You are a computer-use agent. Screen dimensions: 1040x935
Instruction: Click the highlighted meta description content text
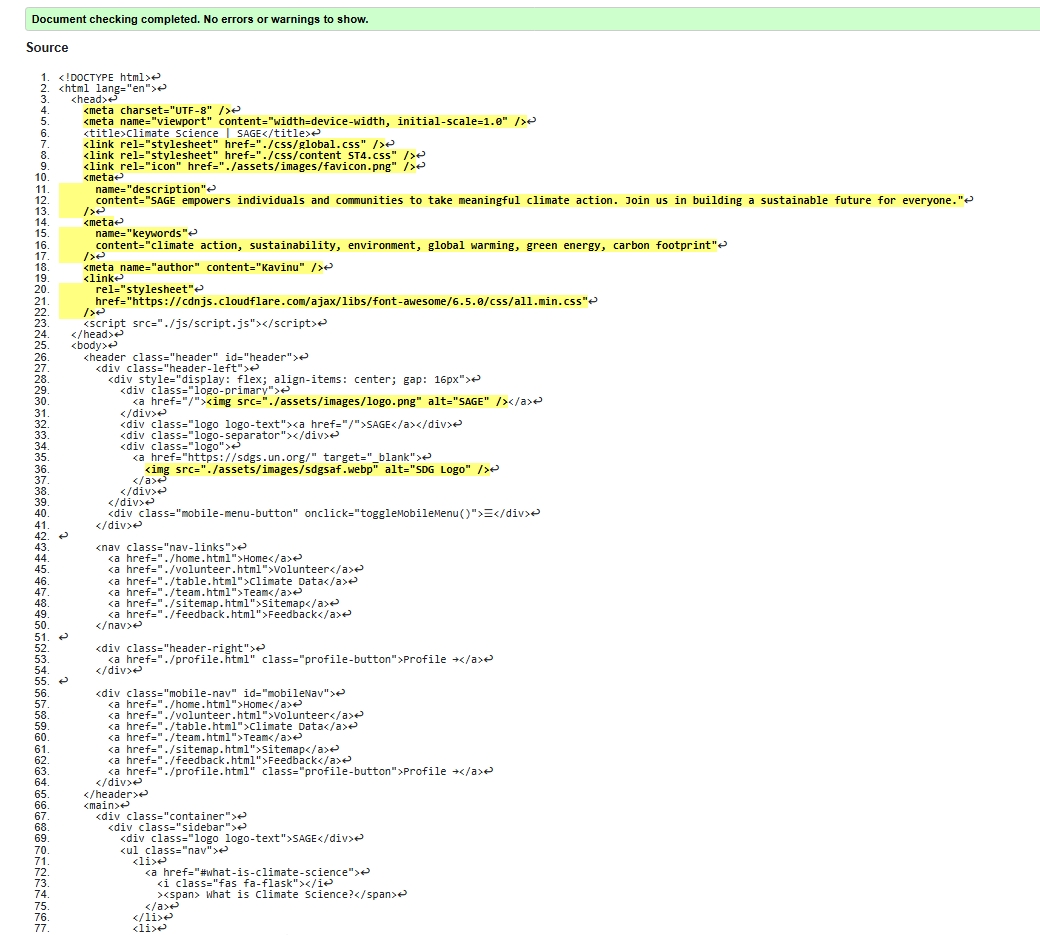click(x=450, y=199)
